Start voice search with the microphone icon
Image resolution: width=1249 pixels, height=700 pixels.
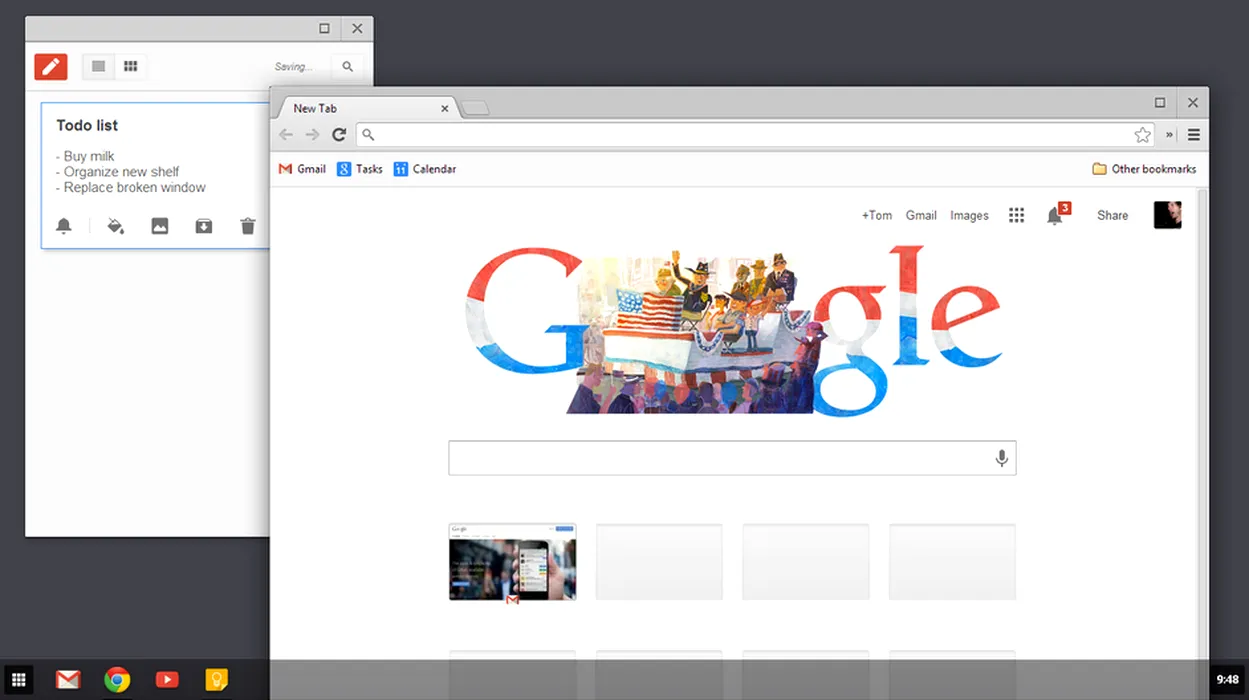1001,458
